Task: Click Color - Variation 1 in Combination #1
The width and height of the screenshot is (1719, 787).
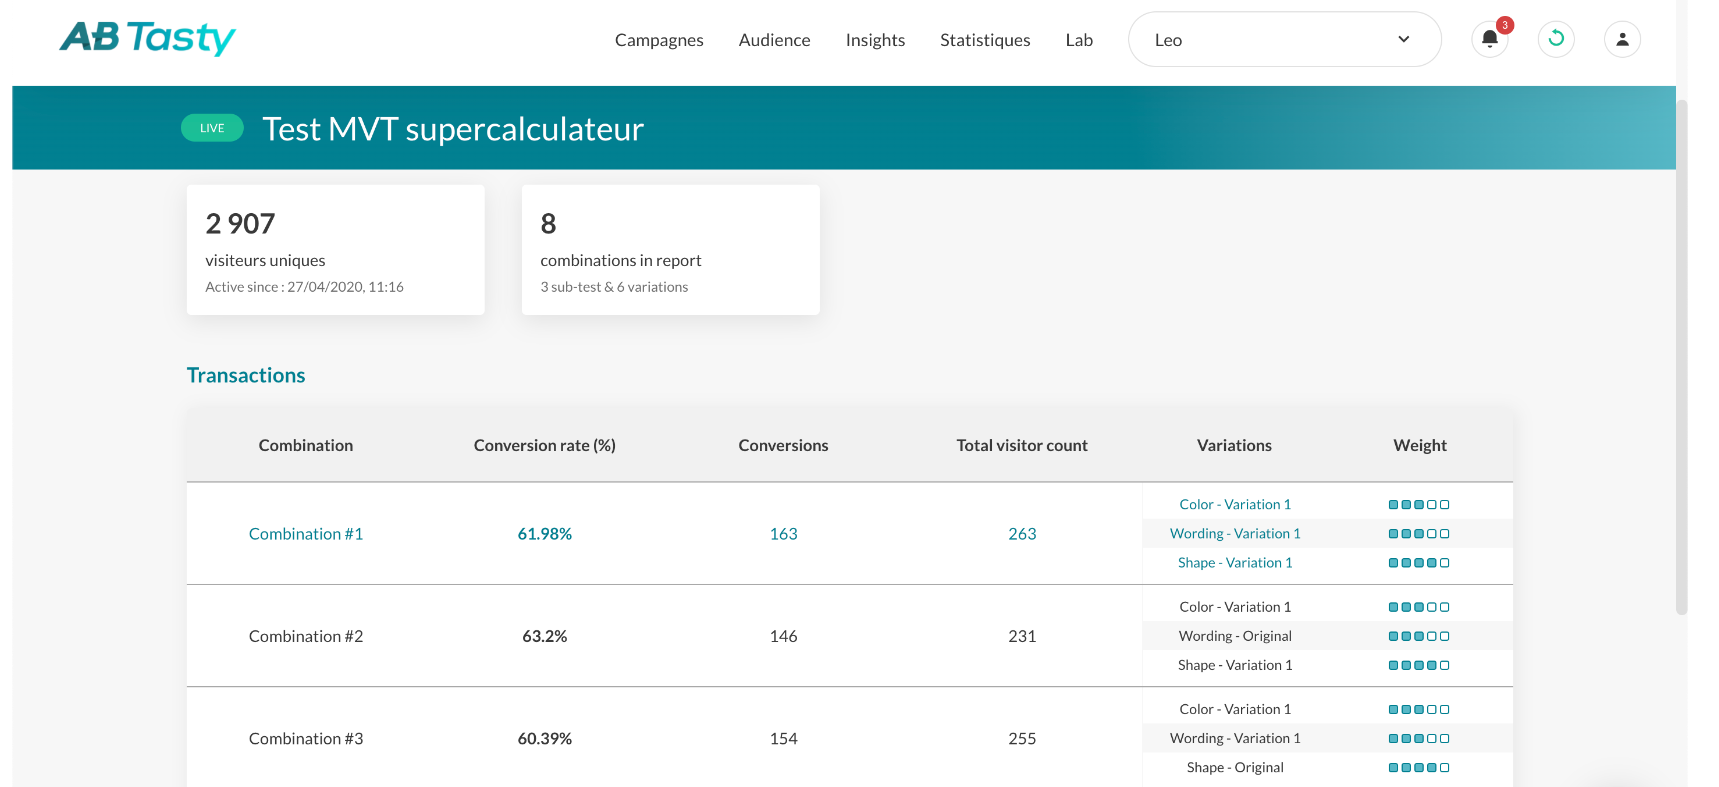Action: (1235, 505)
